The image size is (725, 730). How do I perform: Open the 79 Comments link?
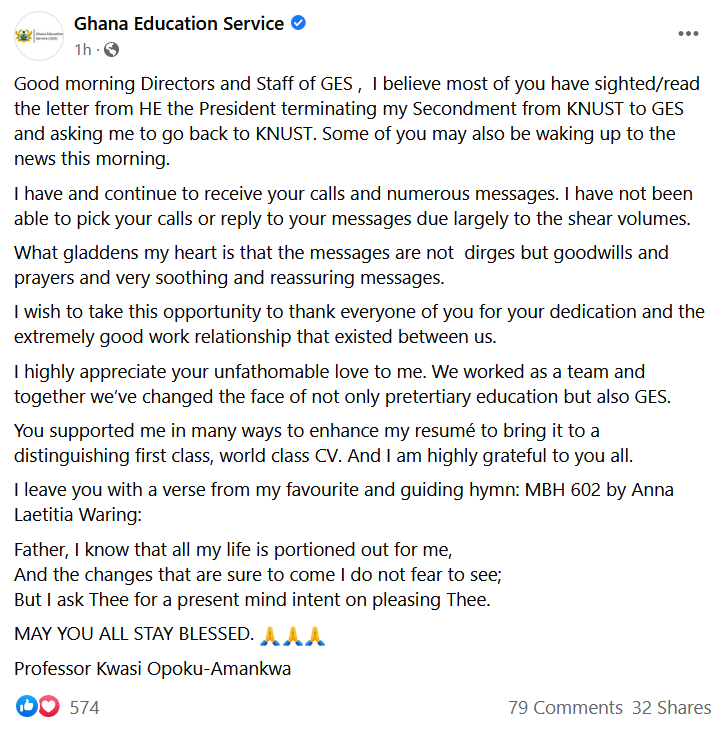tap(565, 708)
